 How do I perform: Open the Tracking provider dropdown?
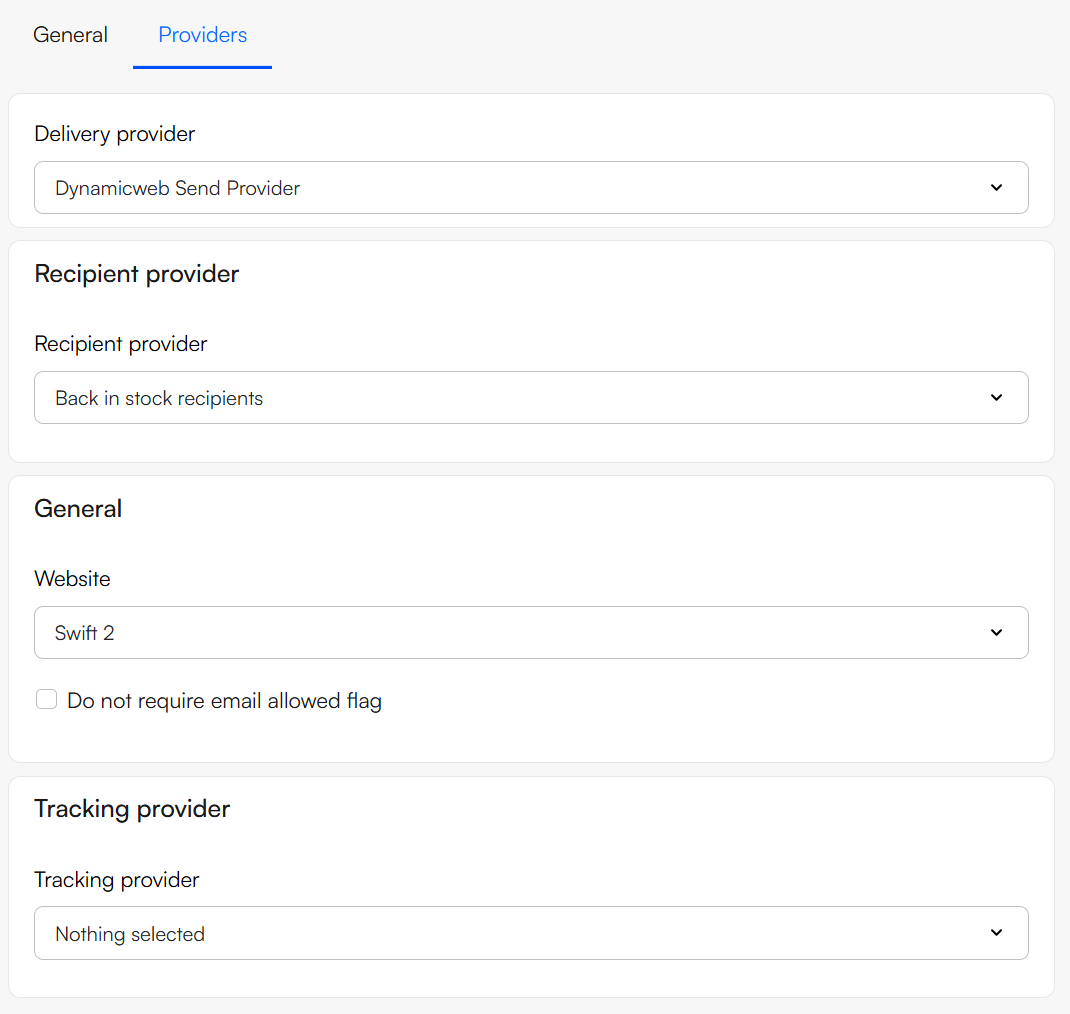tap(530, 934)
